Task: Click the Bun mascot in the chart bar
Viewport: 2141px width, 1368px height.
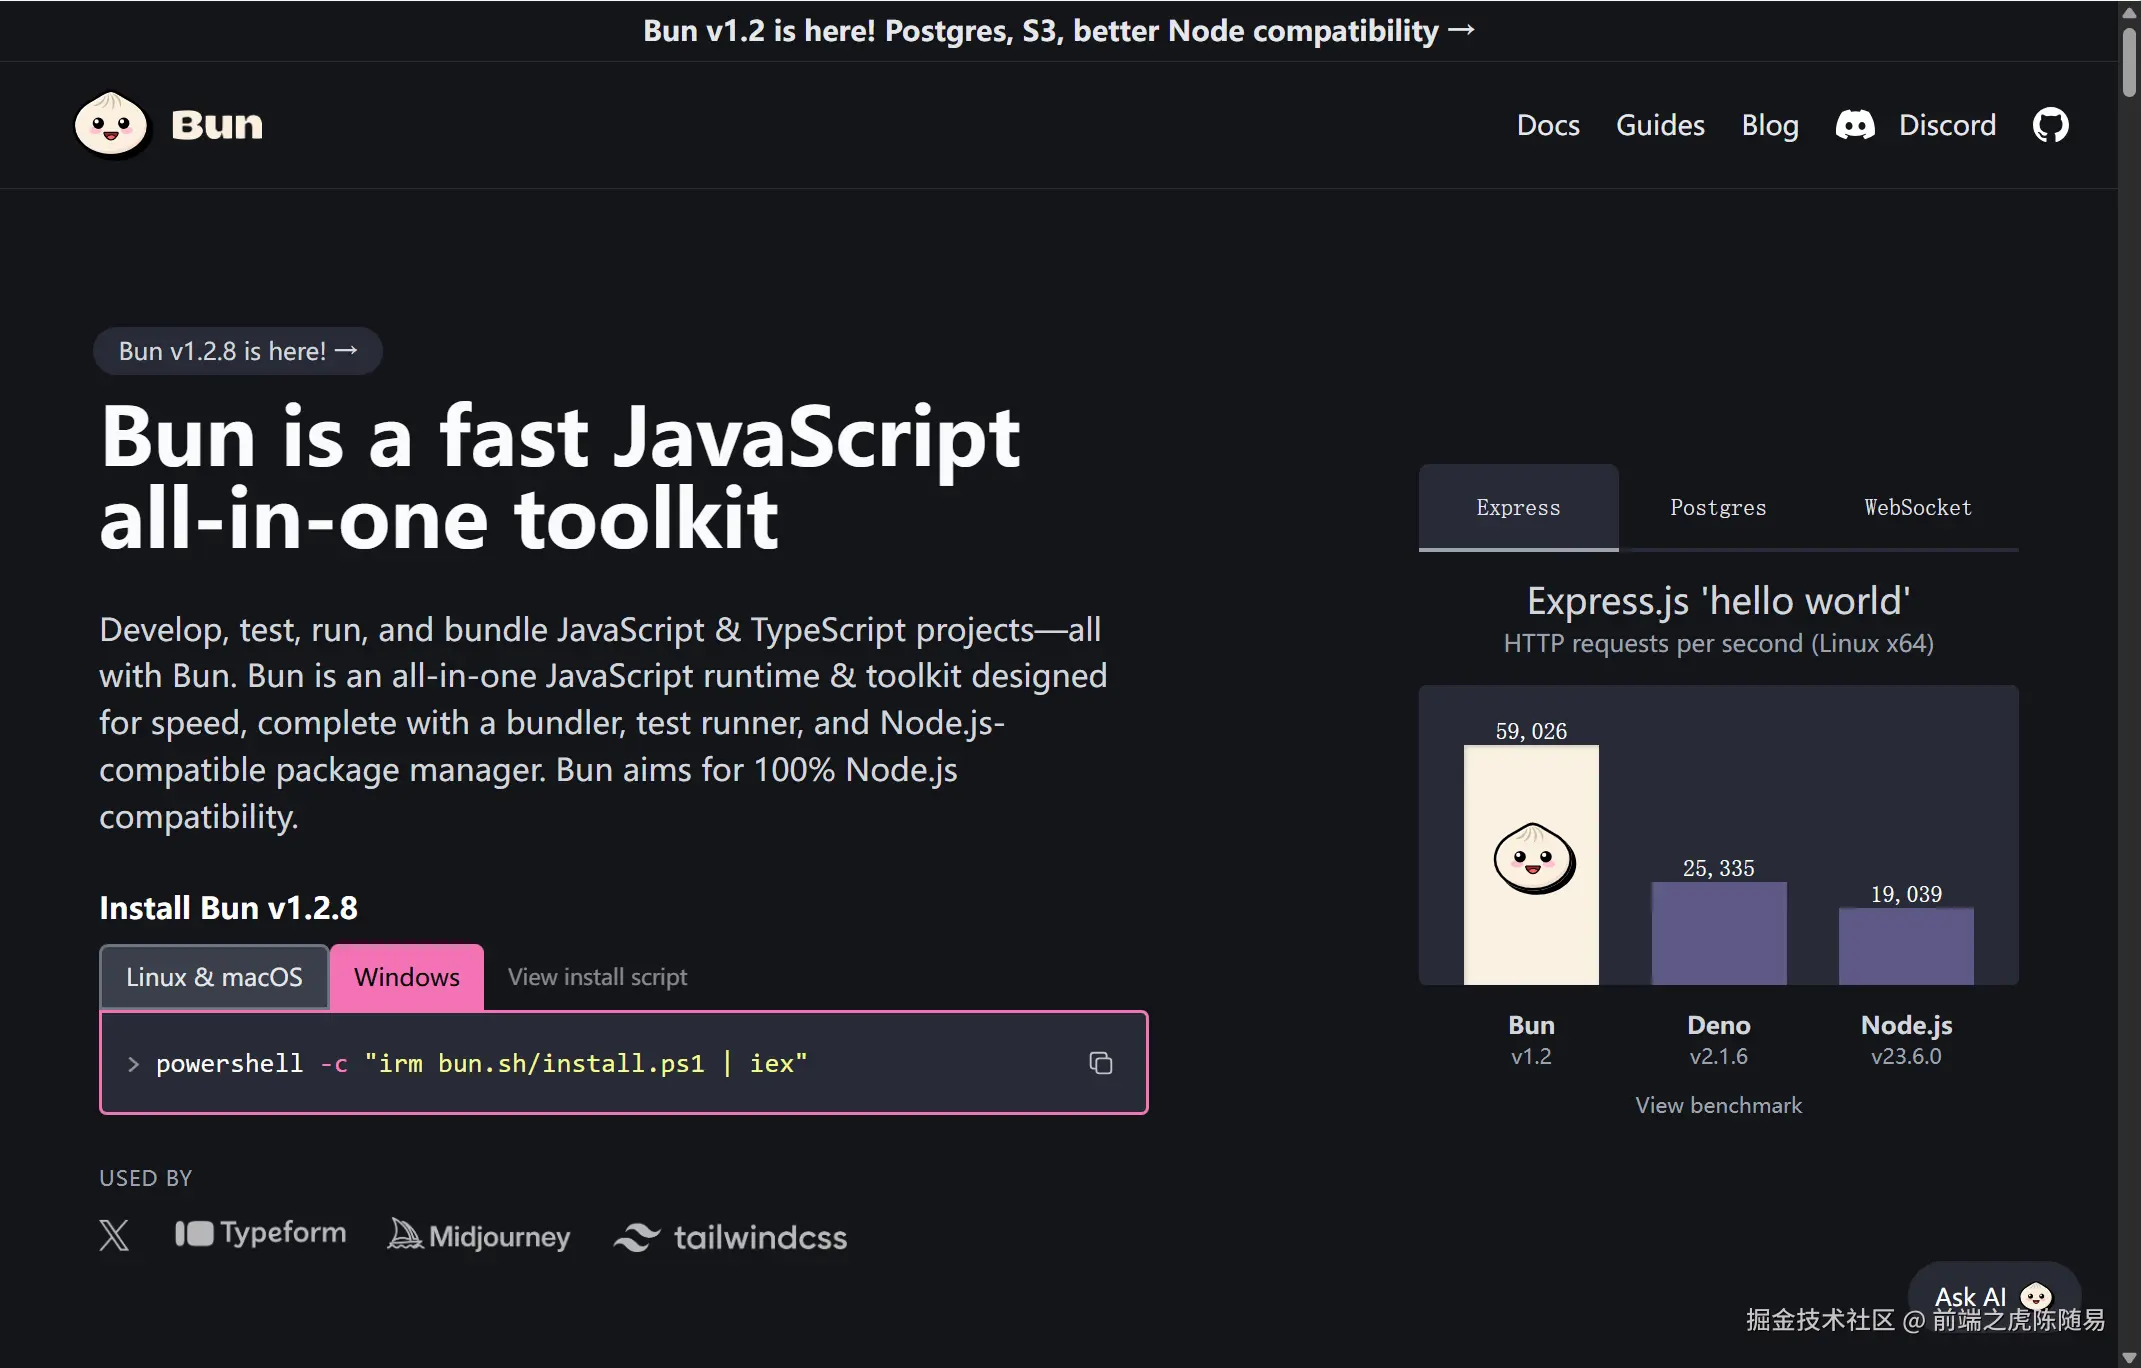Action: click(1533, 858)
